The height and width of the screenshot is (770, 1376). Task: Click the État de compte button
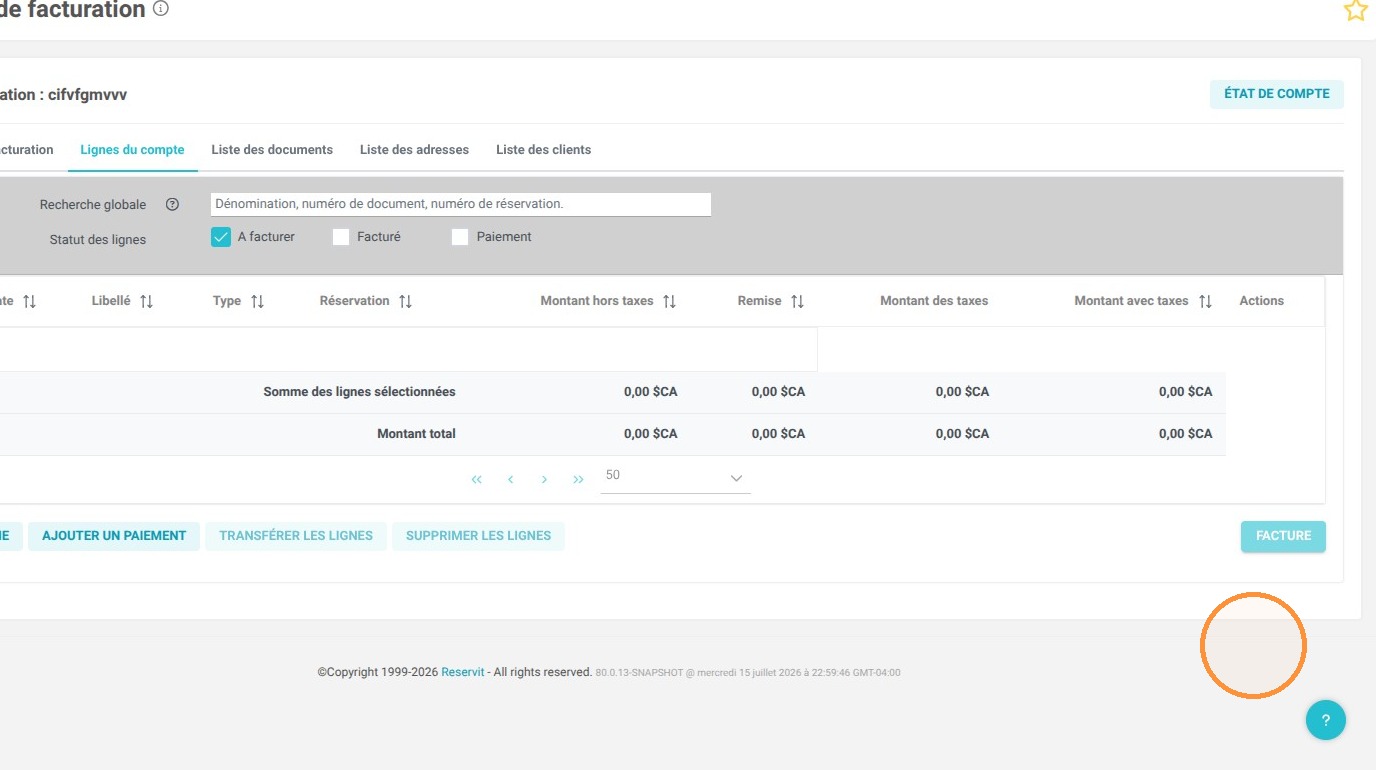click(1277, 94)
